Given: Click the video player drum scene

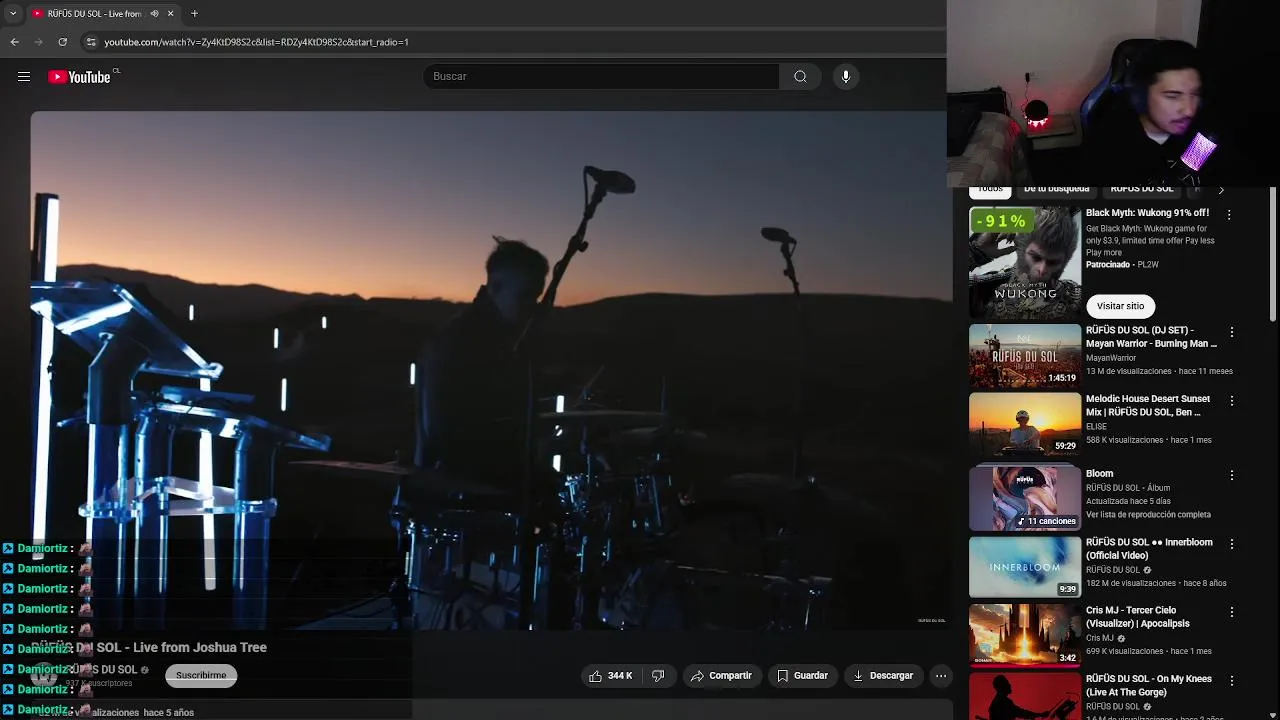Looking at the screenshot, I should (x=490, y=370).
